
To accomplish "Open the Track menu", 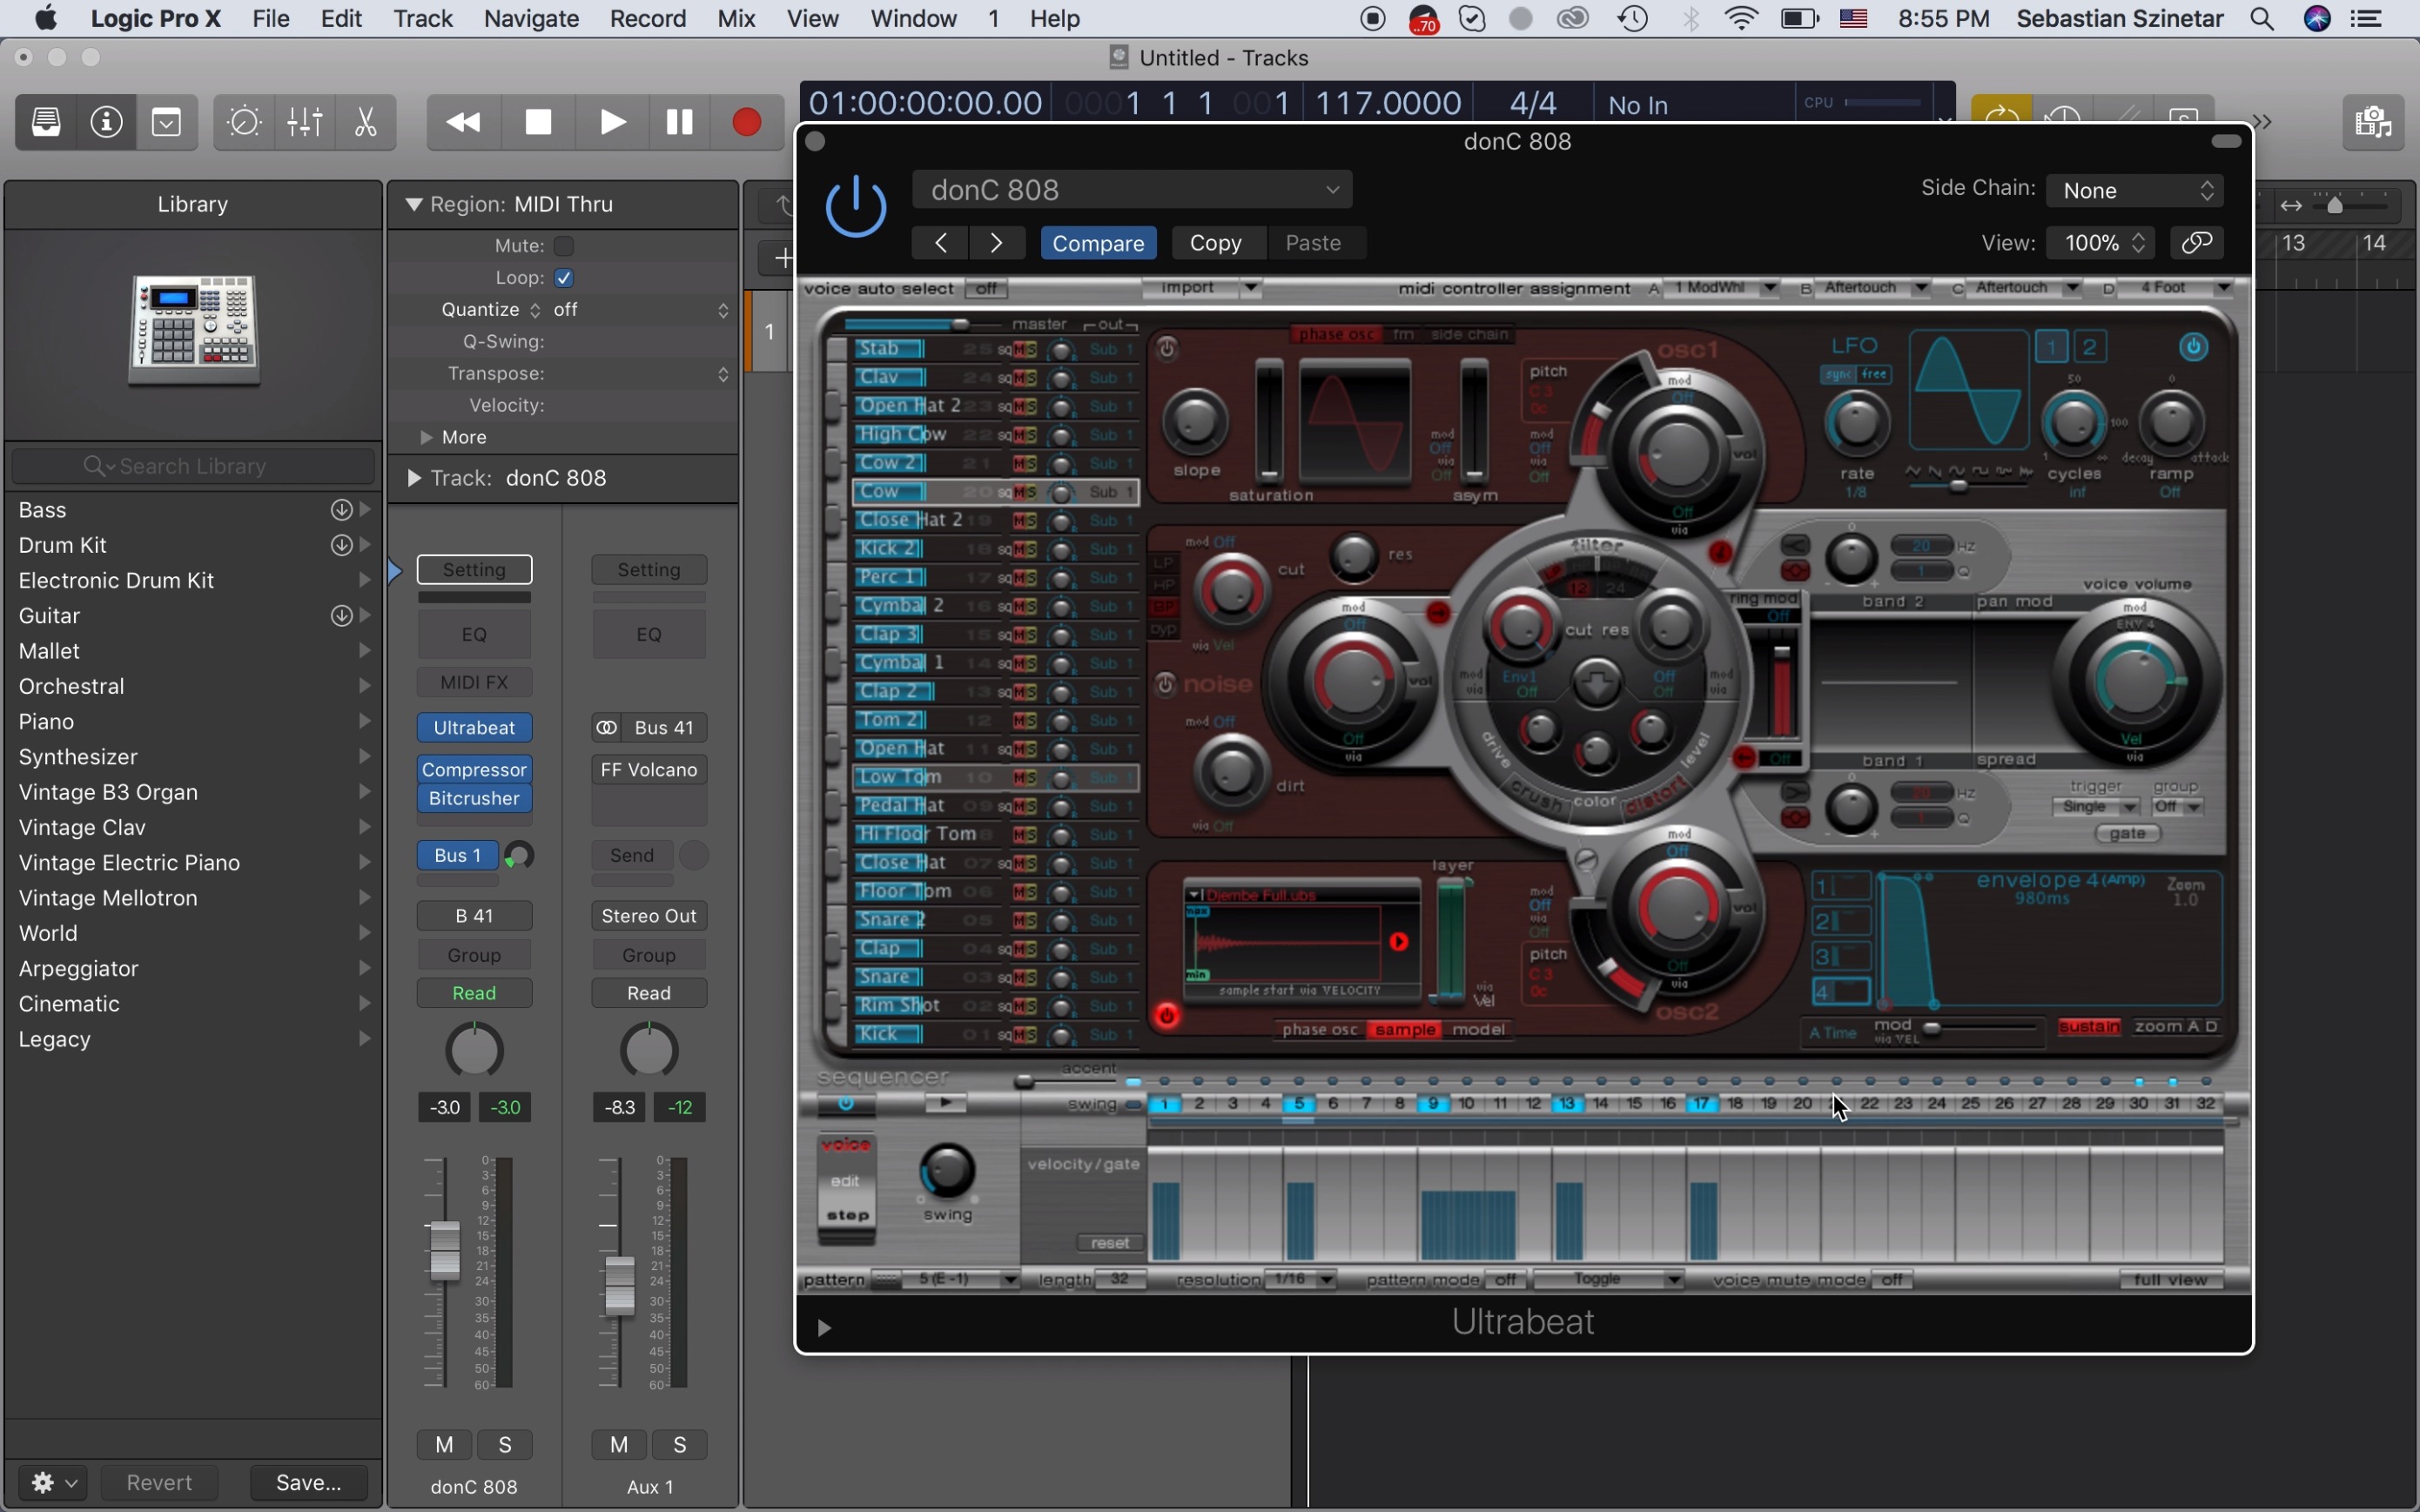I will [x=423, y=19].
